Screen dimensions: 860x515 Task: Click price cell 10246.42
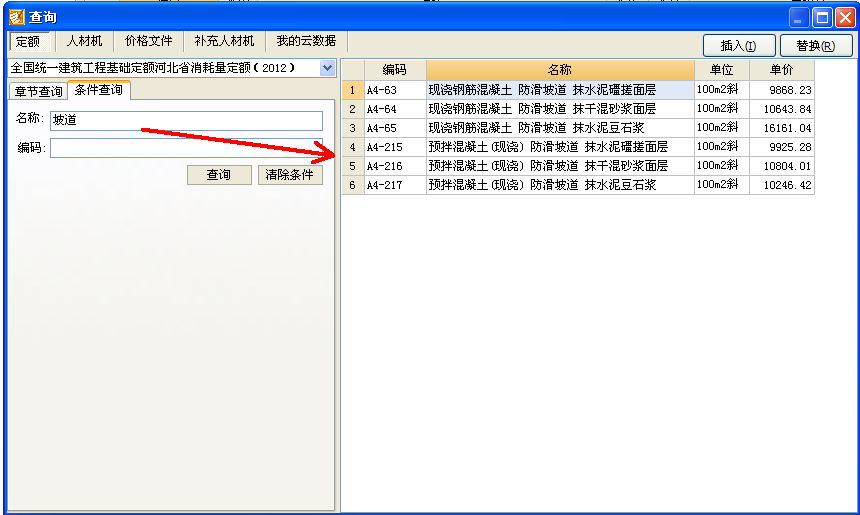point(782,185)
